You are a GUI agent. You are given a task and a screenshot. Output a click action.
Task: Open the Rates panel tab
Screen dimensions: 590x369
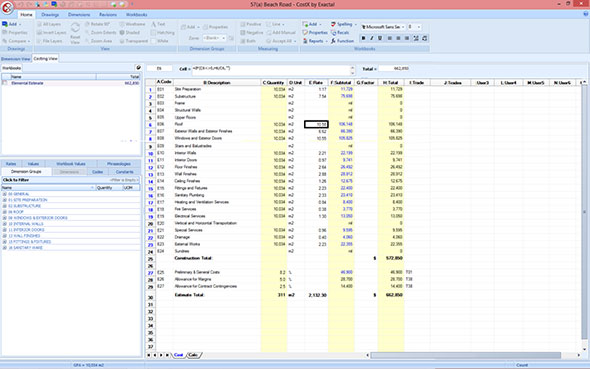point(11,164)
